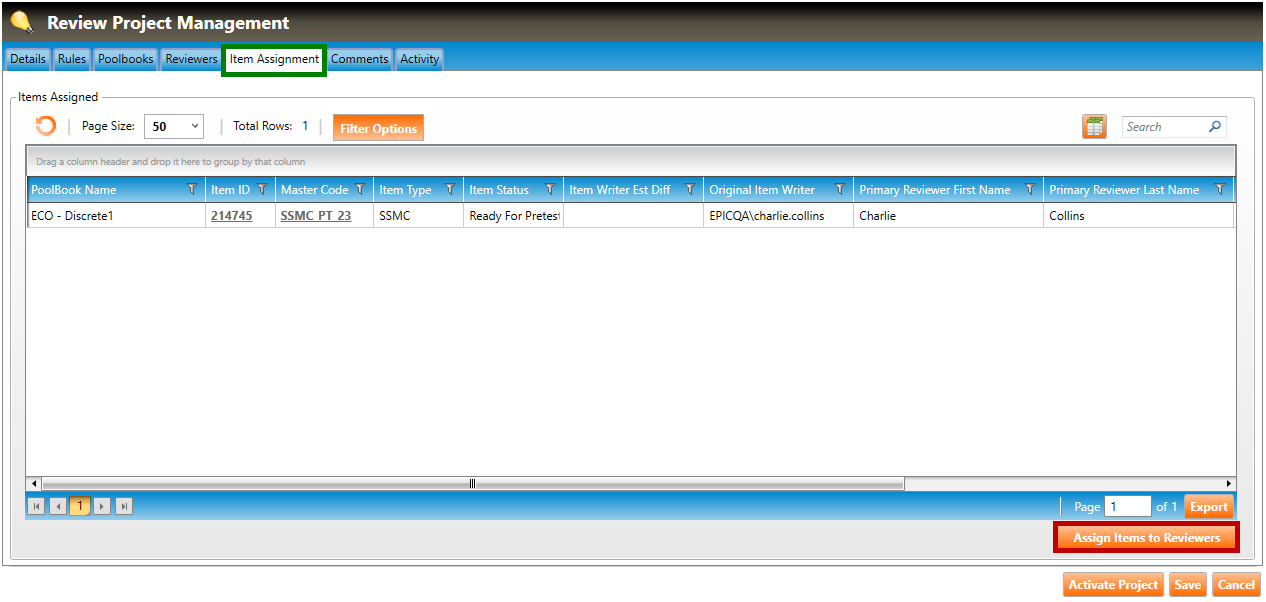Expand the Page Size dropdown
The height and width of the screenshot is (602, 1266).
click(194, 127)
